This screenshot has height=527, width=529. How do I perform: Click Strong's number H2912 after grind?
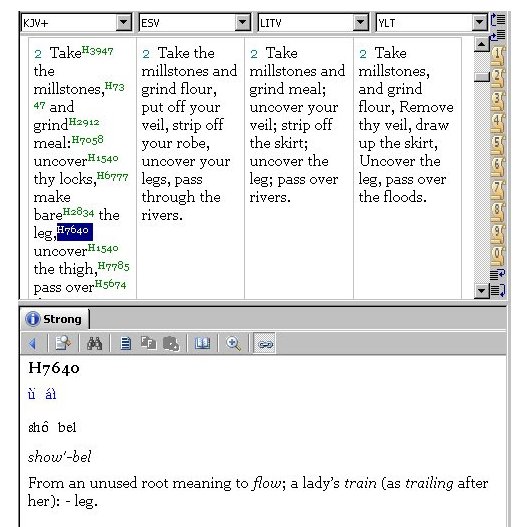pyautogui.click(x=84, y=122)
